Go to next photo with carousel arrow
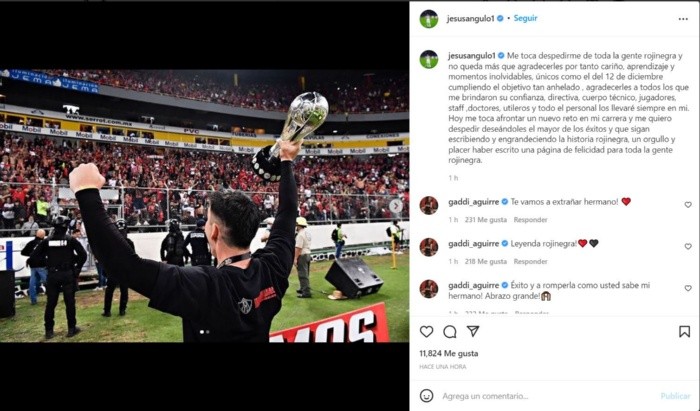The height and width of the screenshot is (411, 700). [x=396, y=206]
